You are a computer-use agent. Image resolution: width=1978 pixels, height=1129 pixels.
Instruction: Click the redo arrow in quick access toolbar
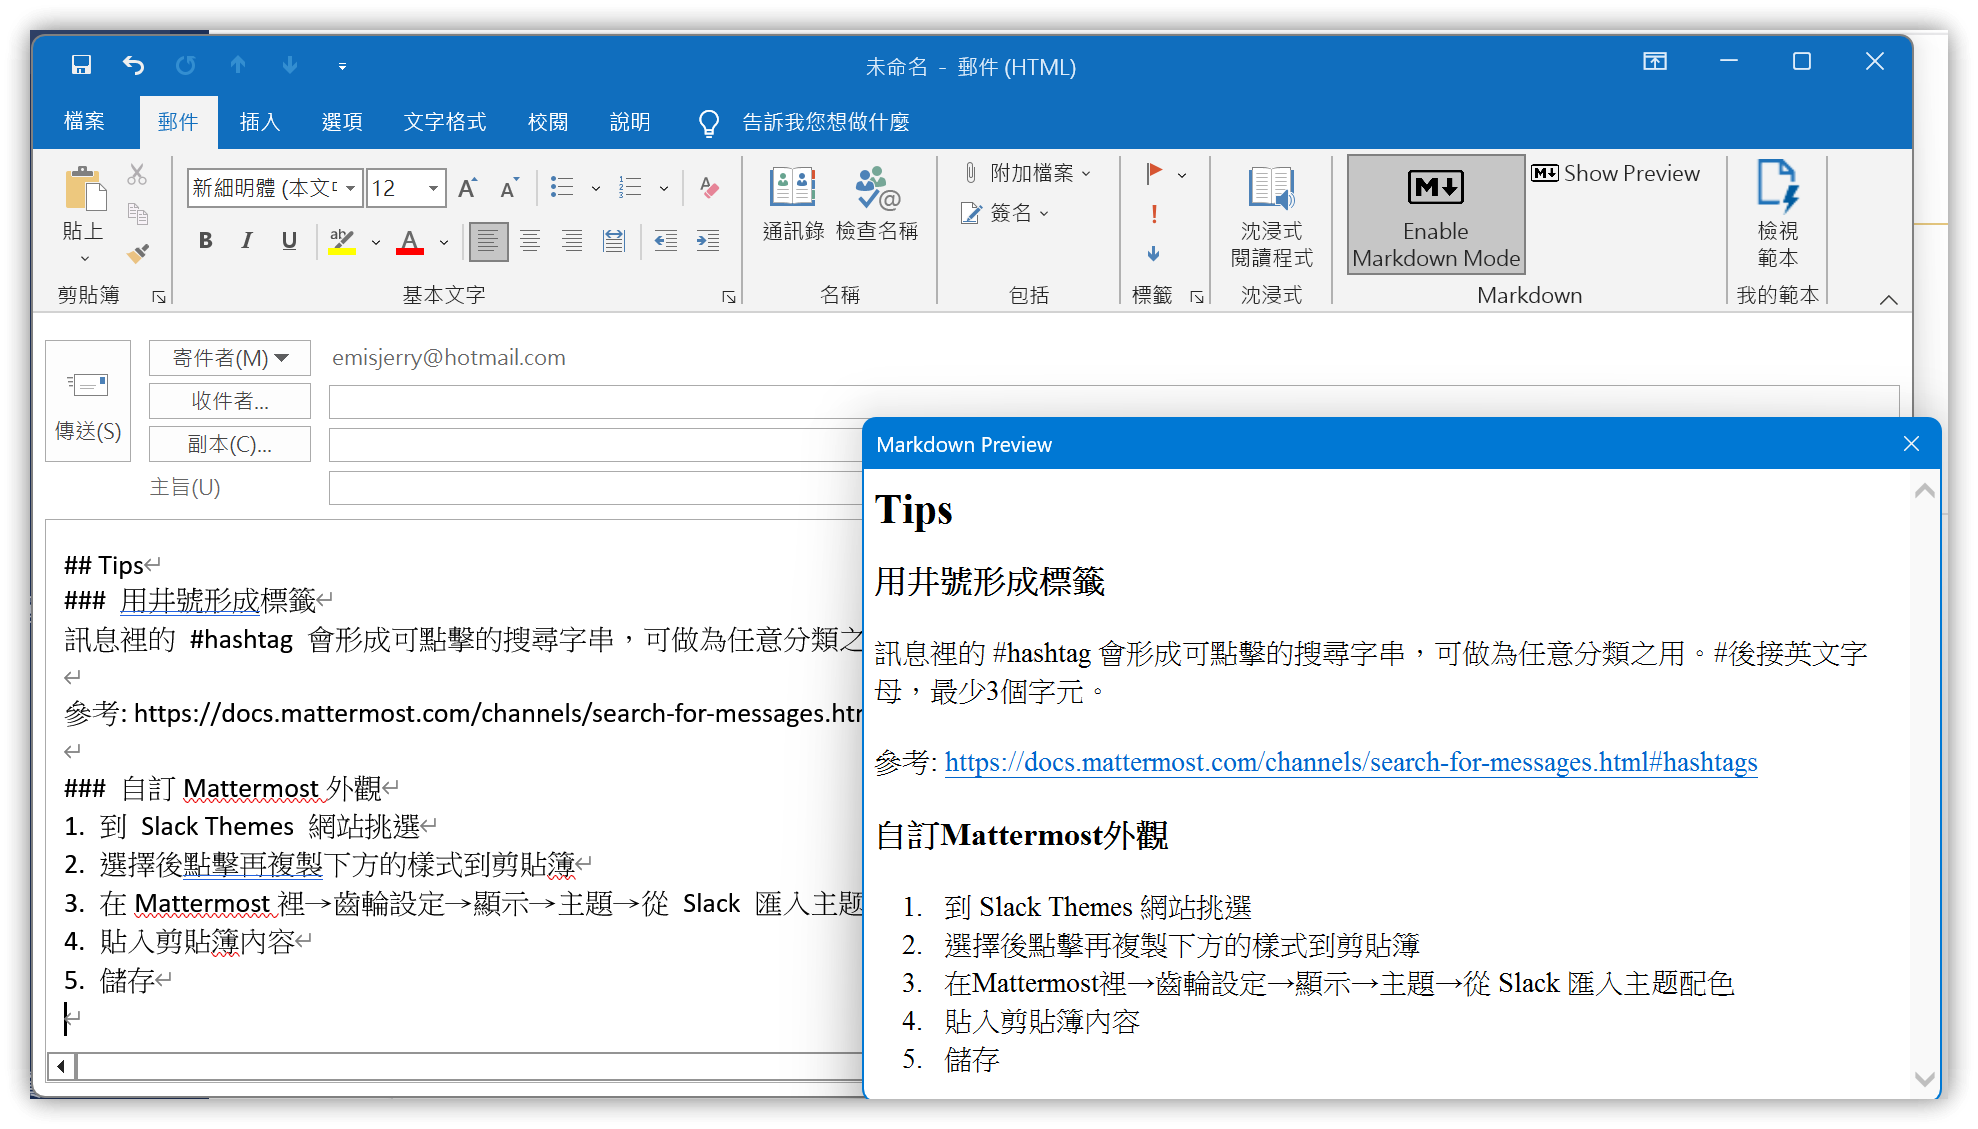tap(185, 65)
